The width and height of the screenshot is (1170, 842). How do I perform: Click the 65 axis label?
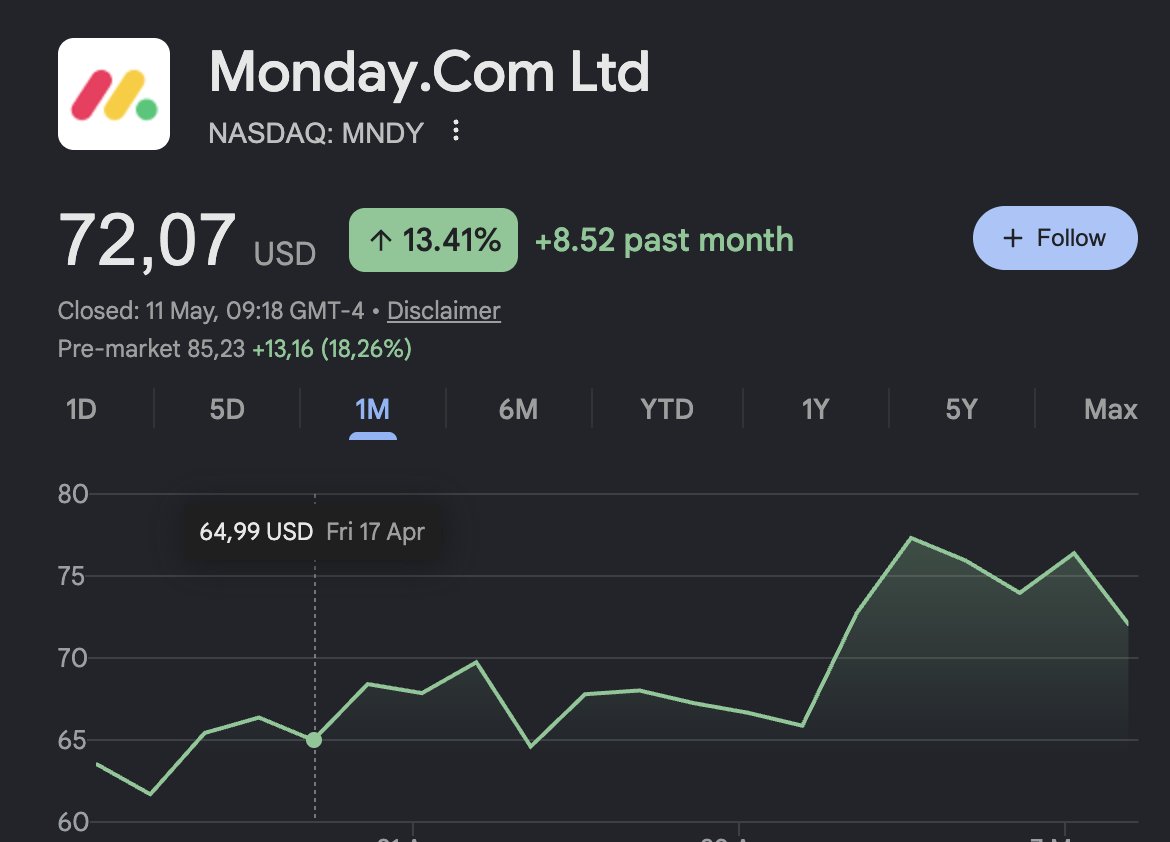(73, 740)
